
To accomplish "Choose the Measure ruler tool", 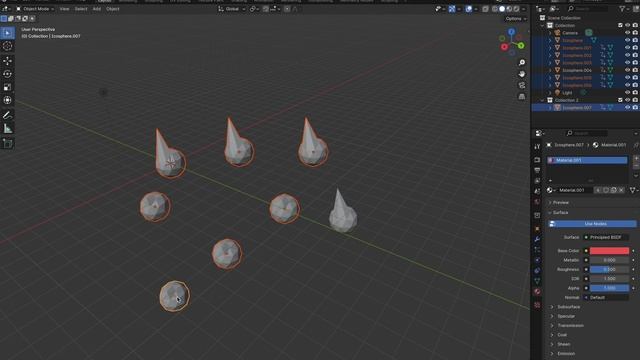I will tap(7, 129).
